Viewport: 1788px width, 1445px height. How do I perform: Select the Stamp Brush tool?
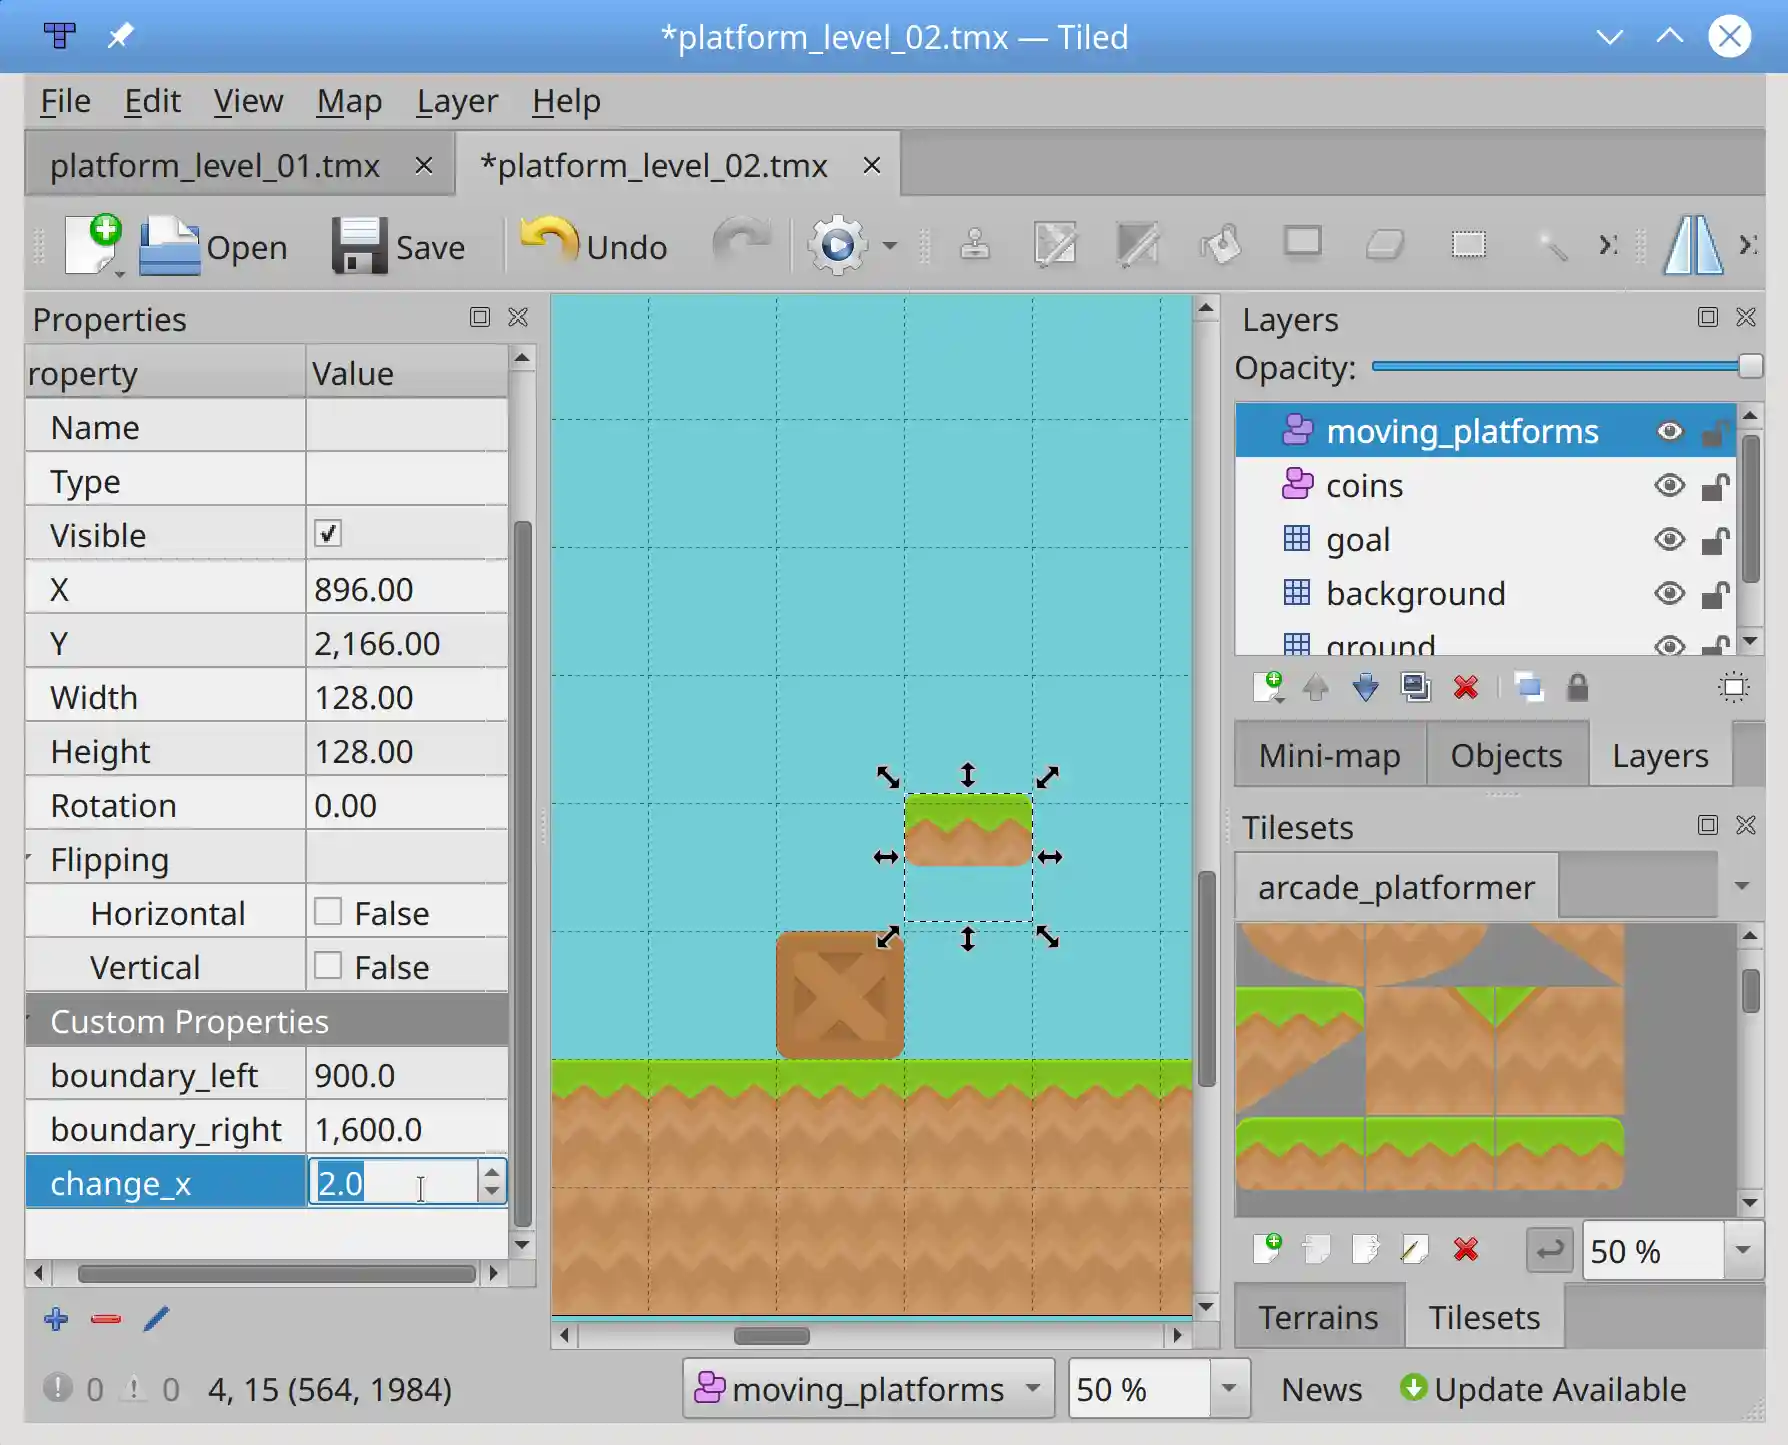coord(975,244)
